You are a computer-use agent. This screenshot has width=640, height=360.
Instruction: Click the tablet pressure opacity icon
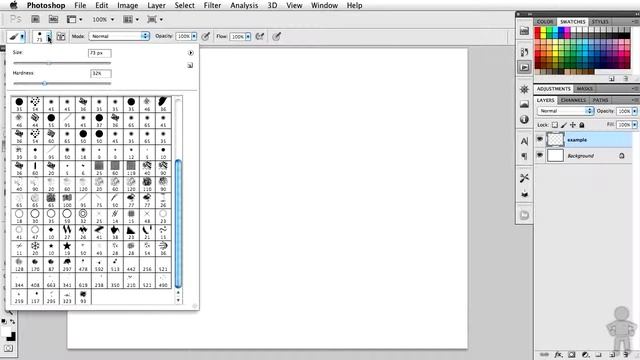click(206, 37)
